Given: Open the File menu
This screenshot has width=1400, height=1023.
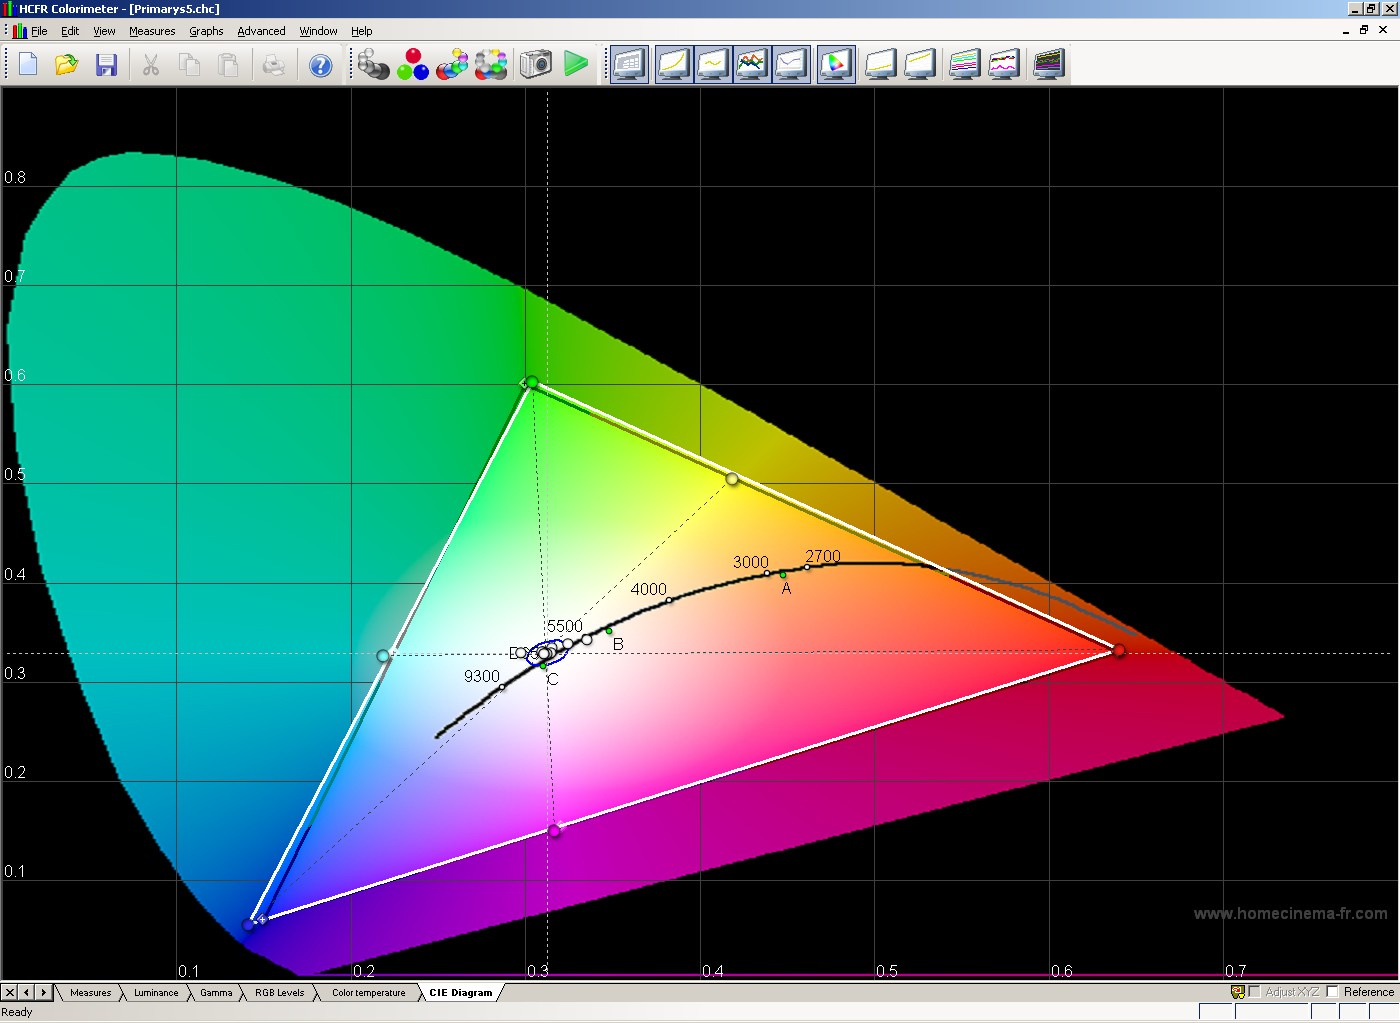Looking at the screenshot, I should point(39,31).
